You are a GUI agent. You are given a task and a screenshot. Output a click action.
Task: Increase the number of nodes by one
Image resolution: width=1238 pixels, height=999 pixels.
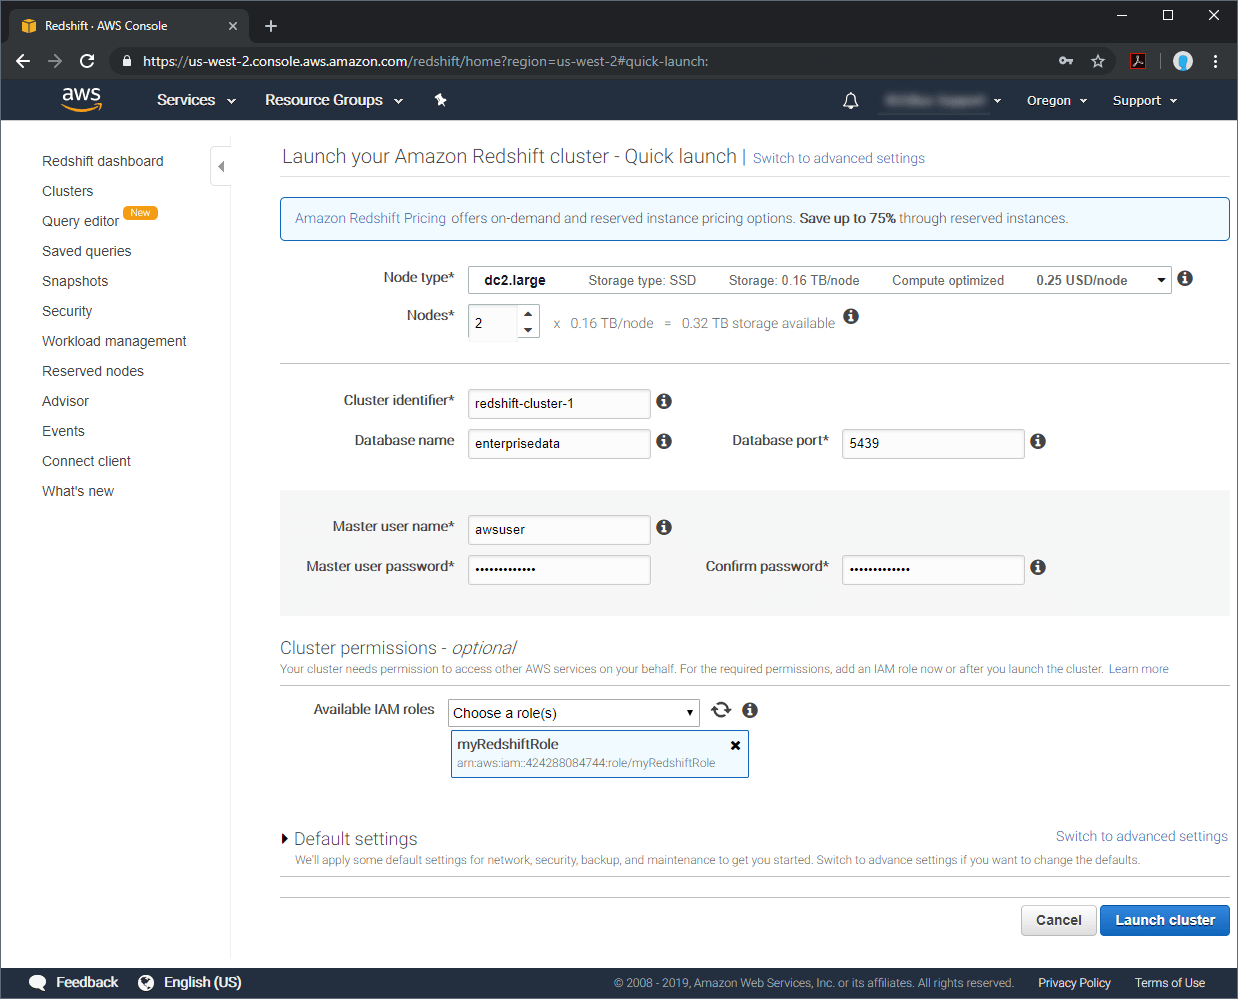[x=528, y=314]
